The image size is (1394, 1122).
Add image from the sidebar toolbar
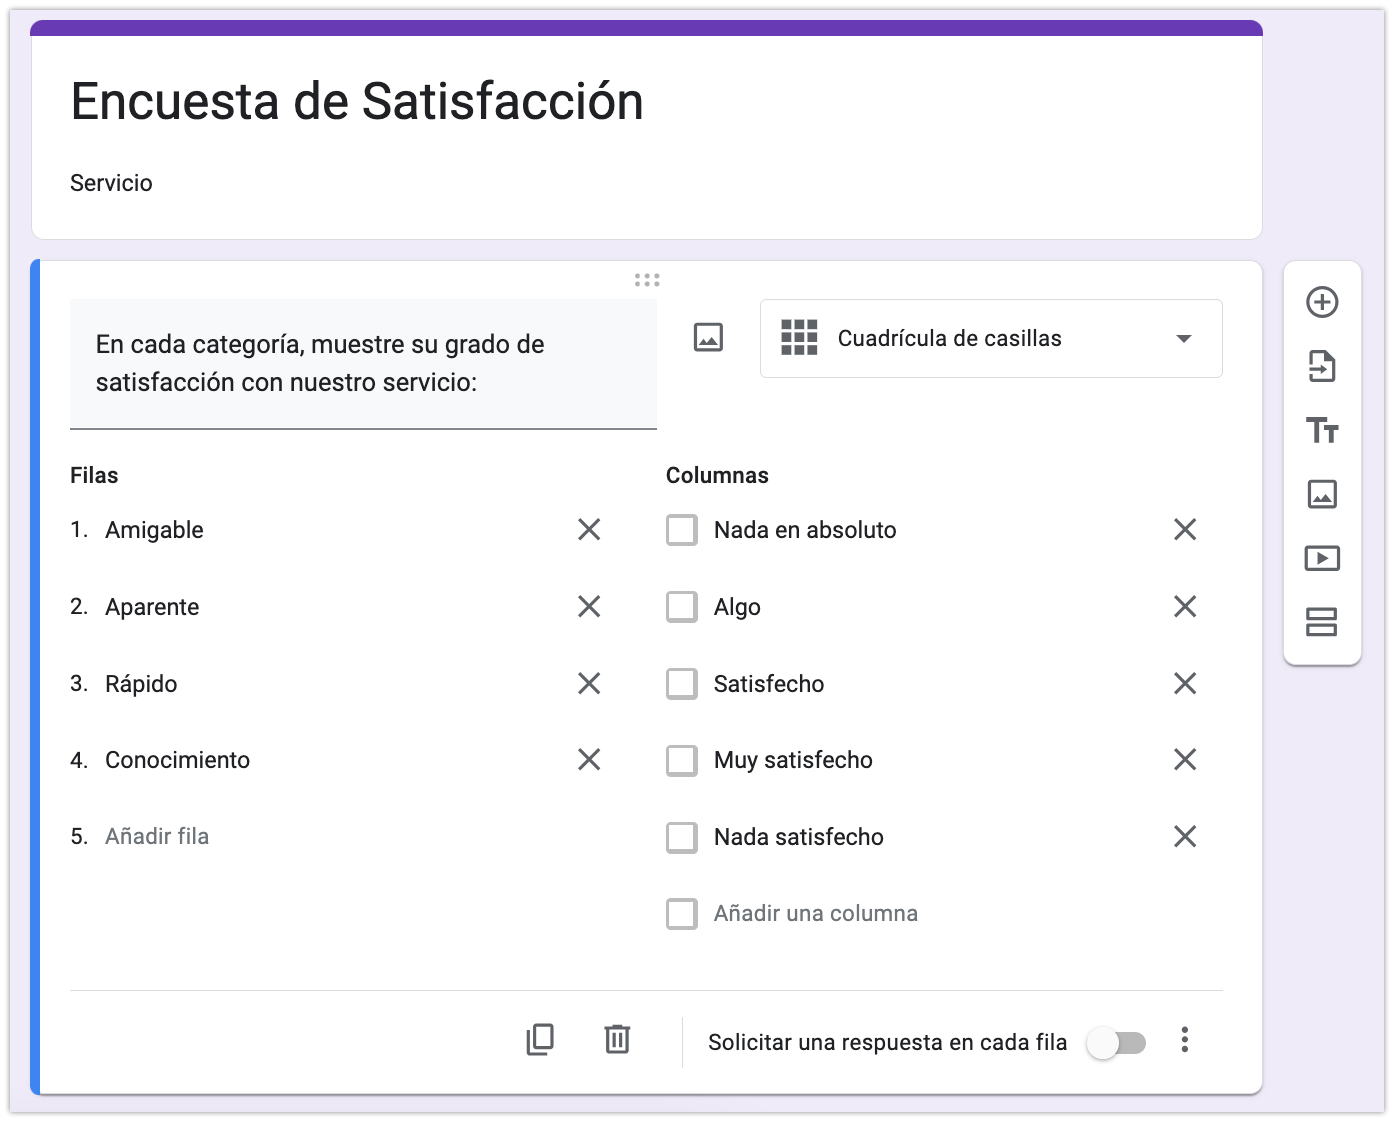click(1322, 494)
